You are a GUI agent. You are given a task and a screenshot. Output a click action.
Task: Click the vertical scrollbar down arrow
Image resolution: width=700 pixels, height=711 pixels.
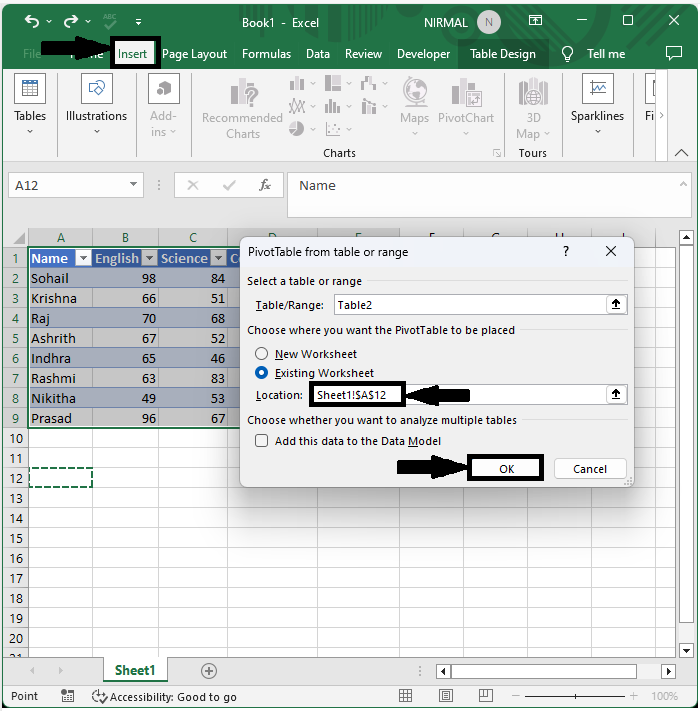[686, 650]
